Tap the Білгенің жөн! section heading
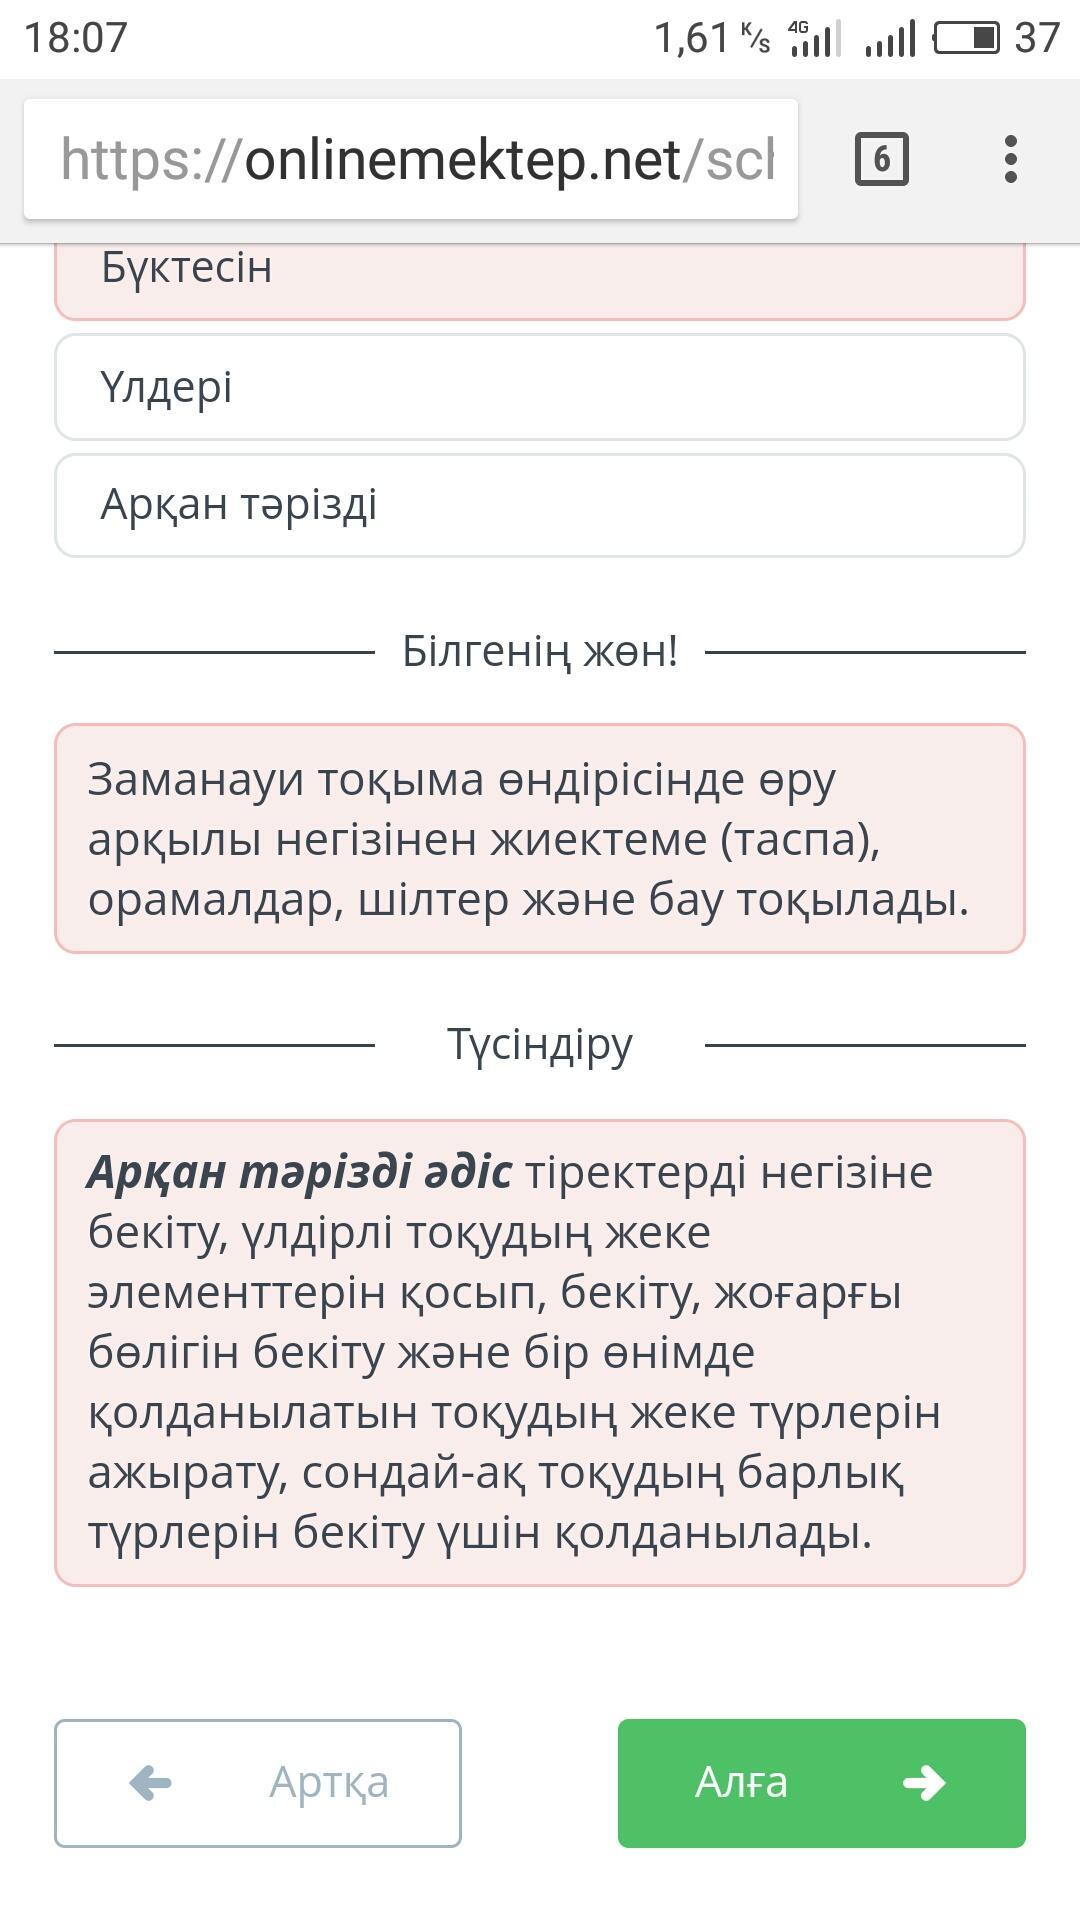The height and width of the screenshot is (1920, 1080). pyautogui.click(x=540, y=652)
